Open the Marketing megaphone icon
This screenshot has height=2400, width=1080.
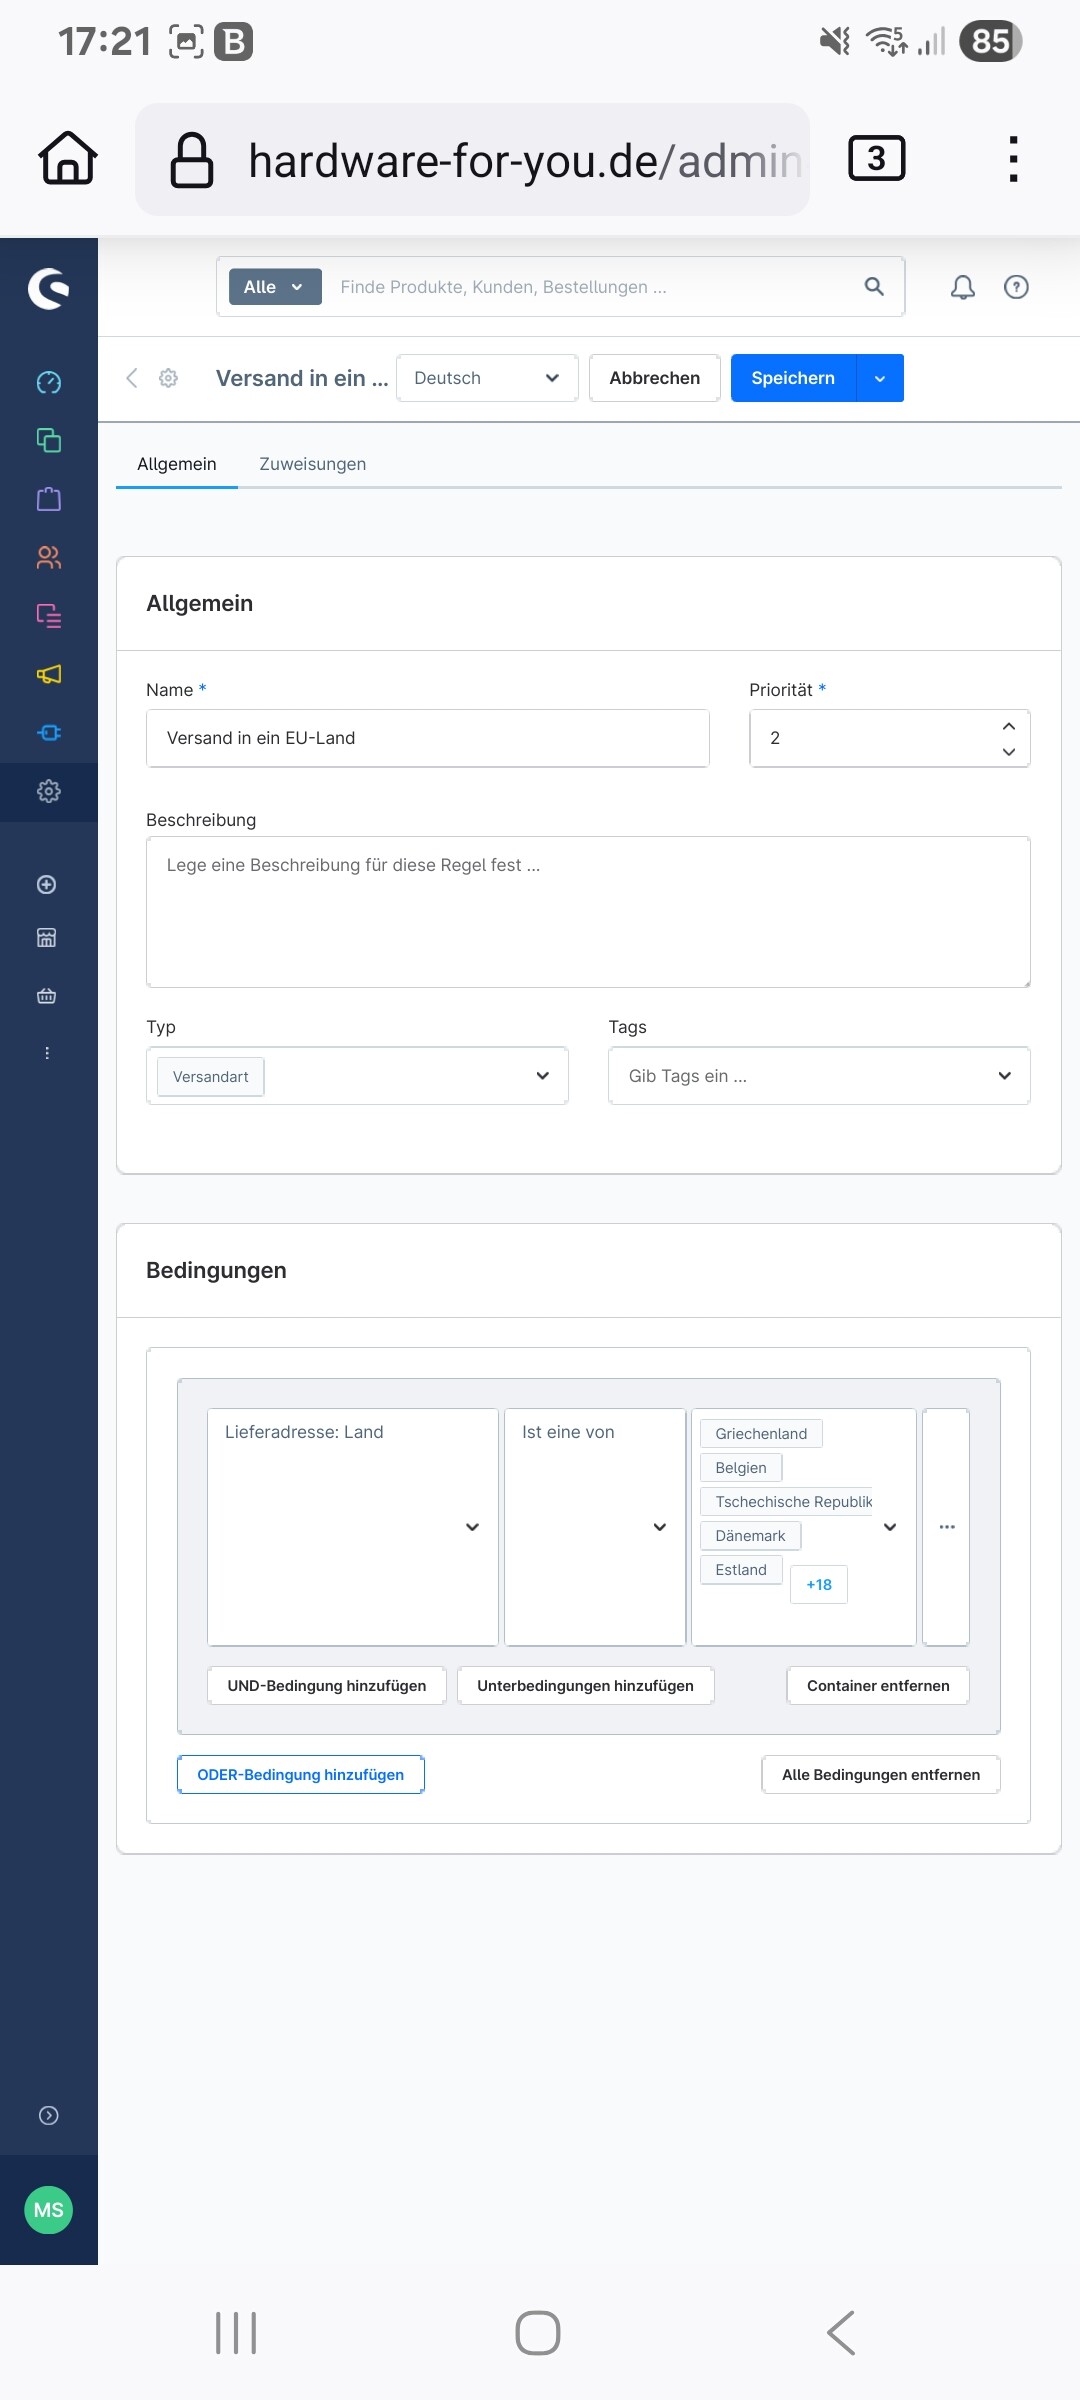click(x=48, y=674)
